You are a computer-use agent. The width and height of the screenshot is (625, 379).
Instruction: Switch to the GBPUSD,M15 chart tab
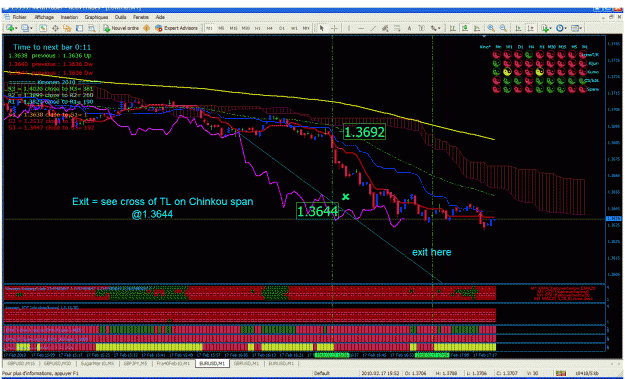coord(21,363)
